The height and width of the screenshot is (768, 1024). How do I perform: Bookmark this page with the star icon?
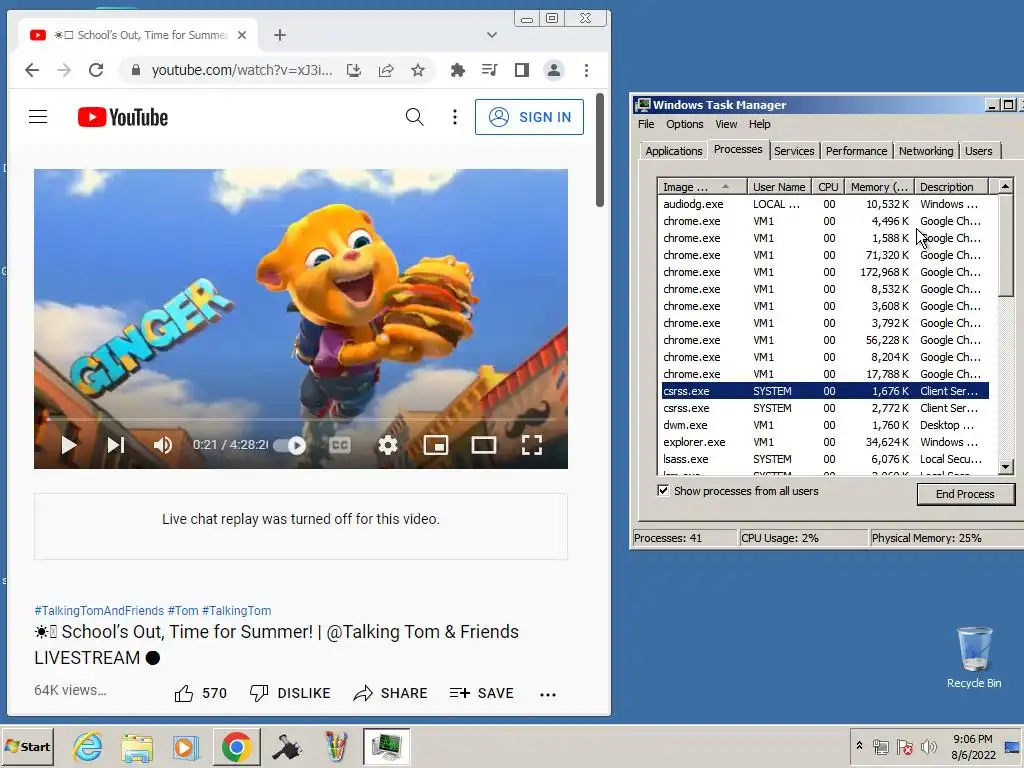(x=418, y=70)
